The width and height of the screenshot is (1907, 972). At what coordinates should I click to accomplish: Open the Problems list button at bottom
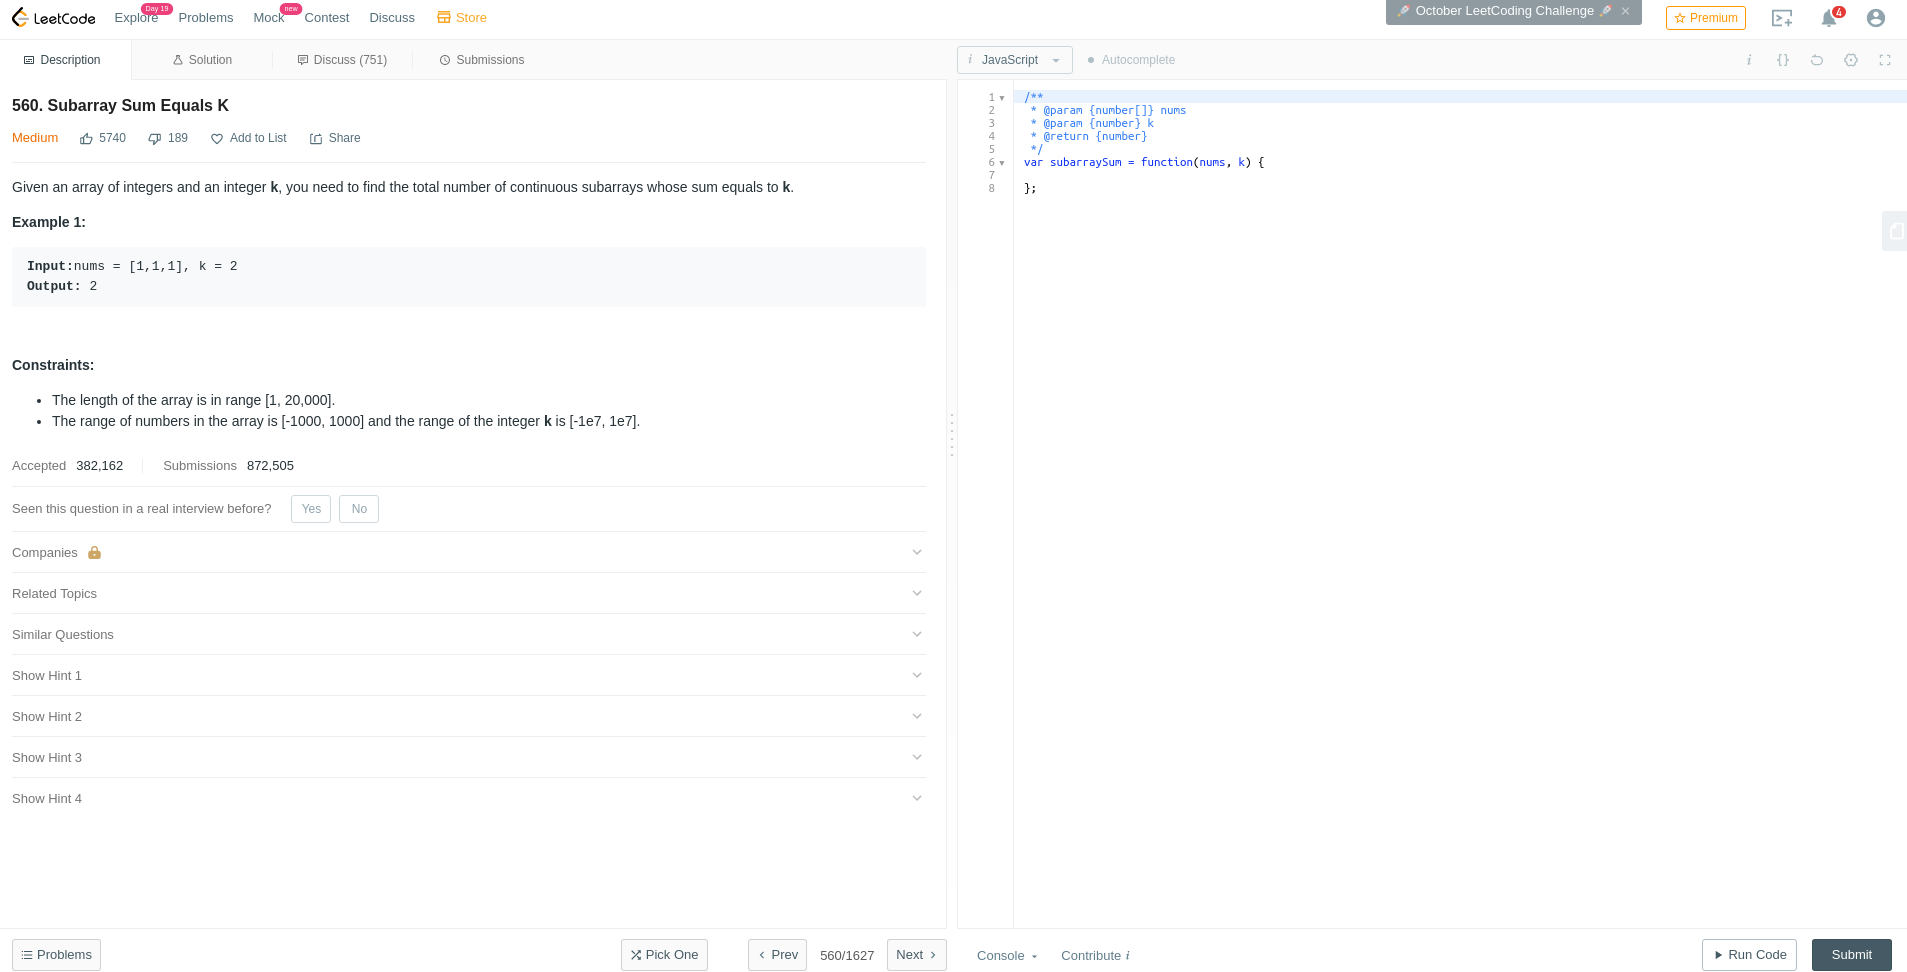pyautogui.click(x=56, y=955)
